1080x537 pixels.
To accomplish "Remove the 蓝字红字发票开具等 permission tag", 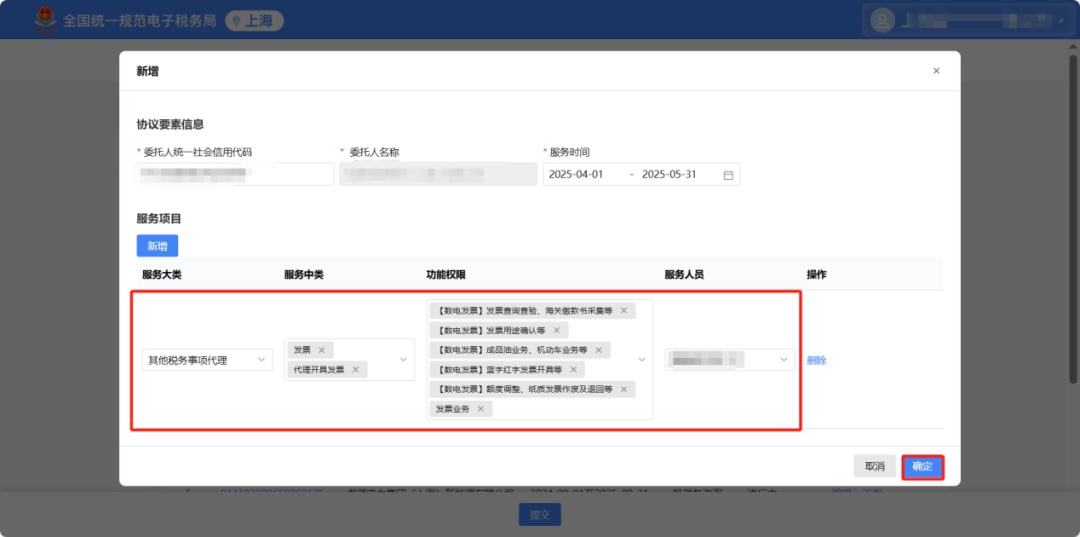I will 573,370.
